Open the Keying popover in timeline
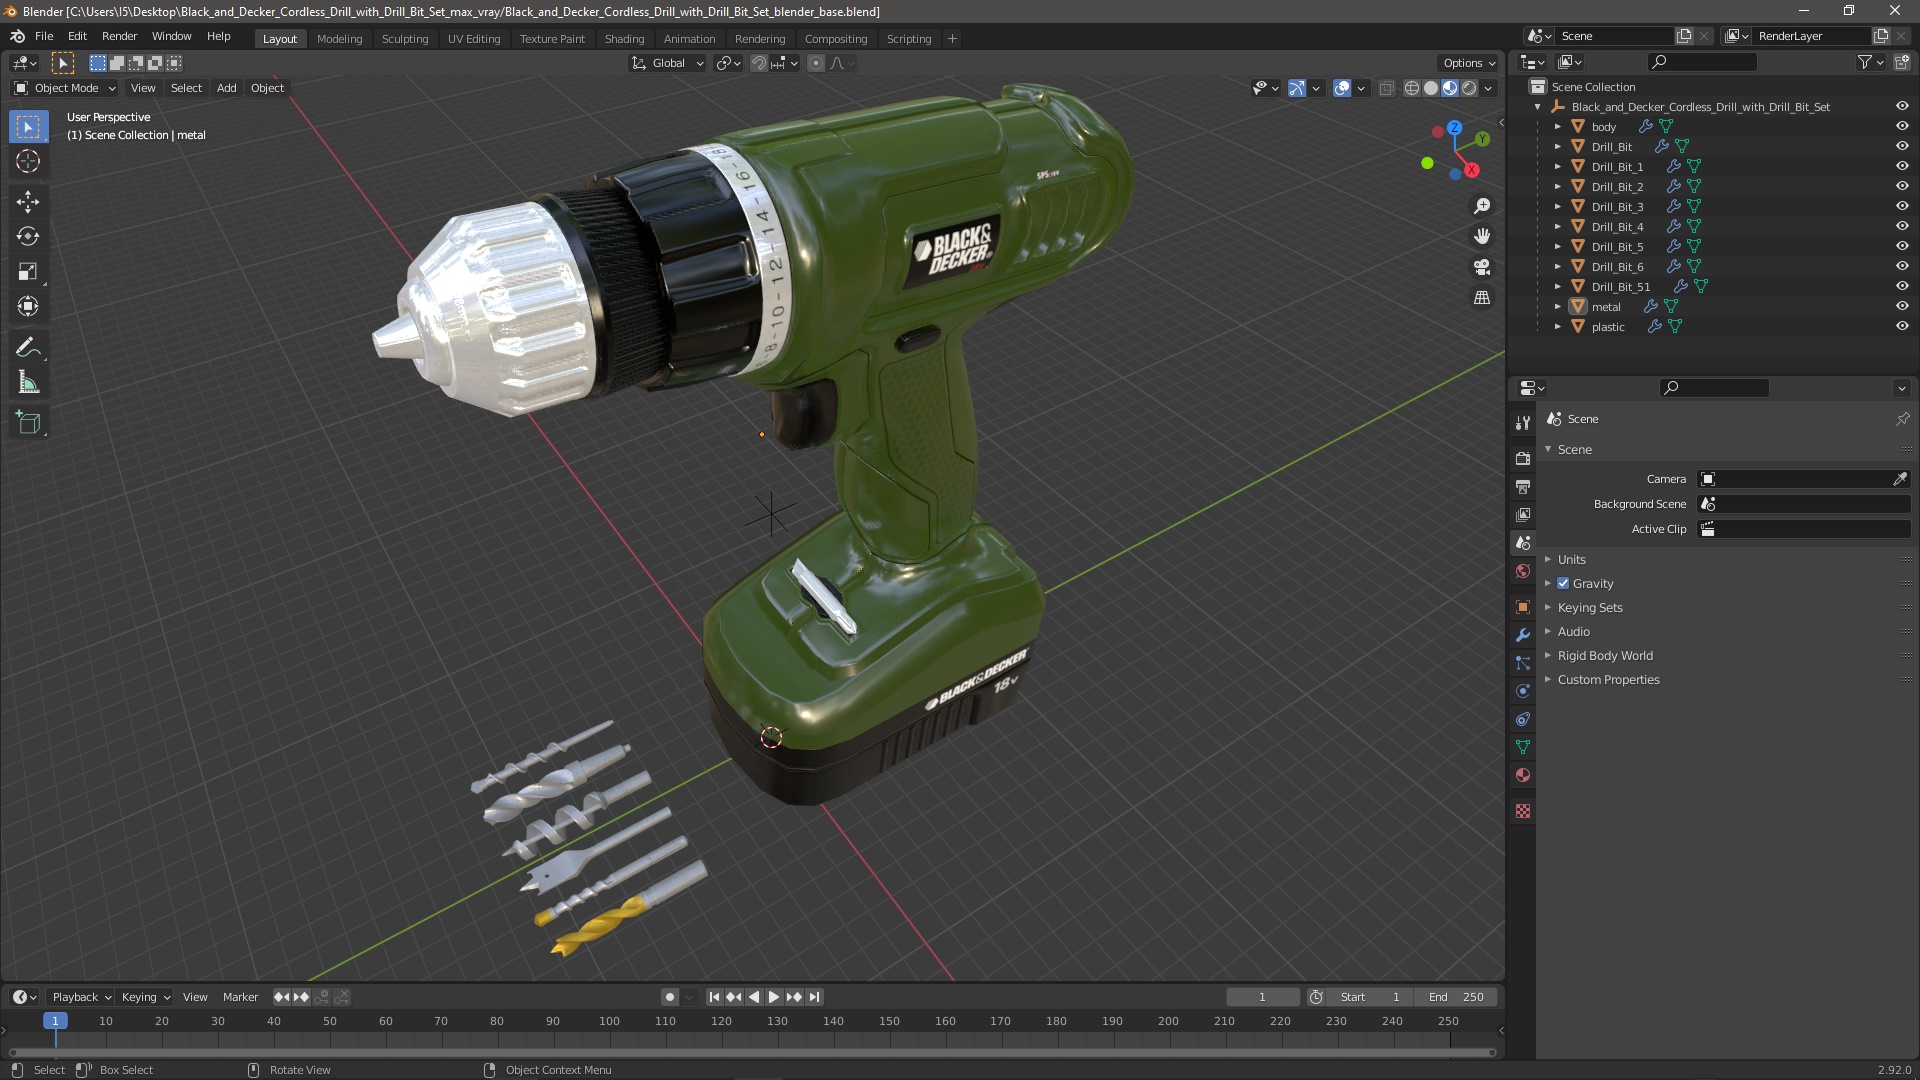The image size is (1920, 1080). (x=145, y=997)
